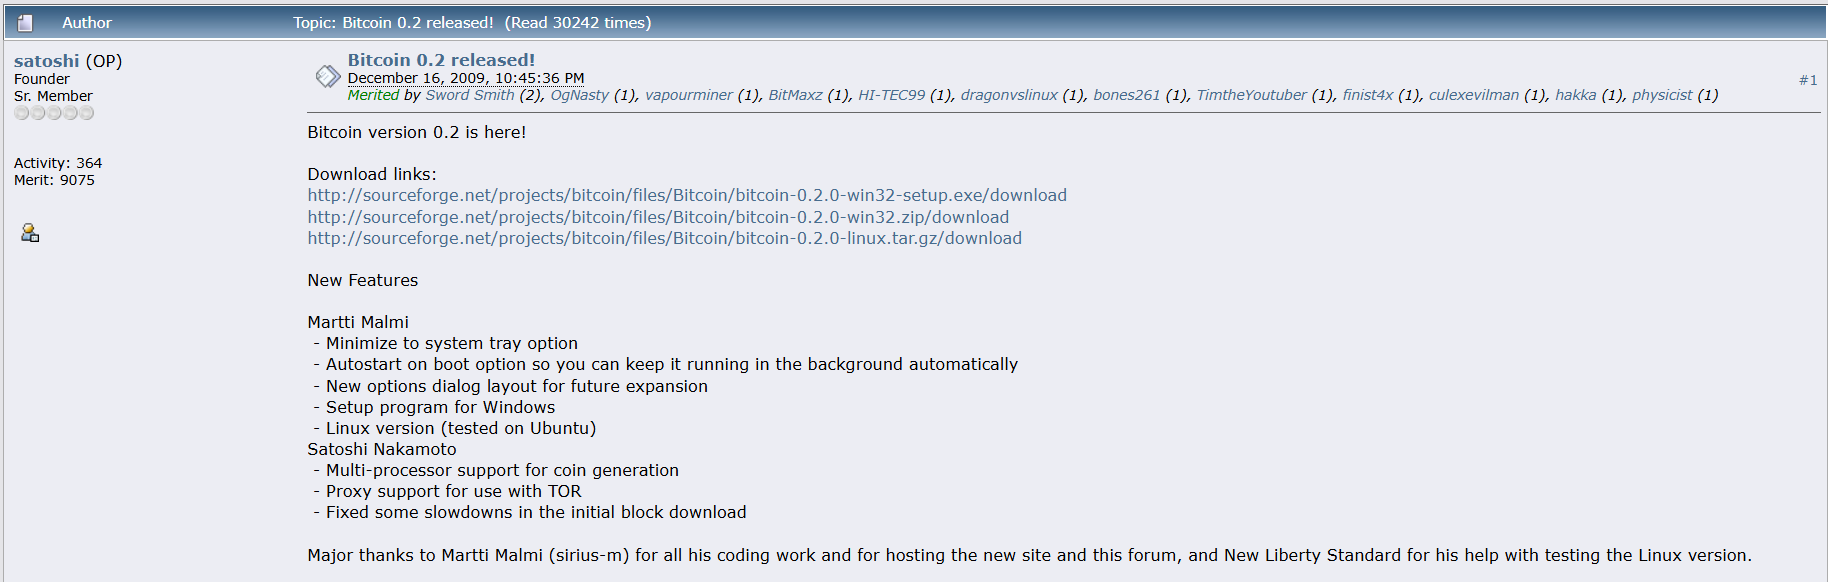Click the 'Autostart on boot option' line
This screenshot has width=1828, height=582.
(666, 364)
